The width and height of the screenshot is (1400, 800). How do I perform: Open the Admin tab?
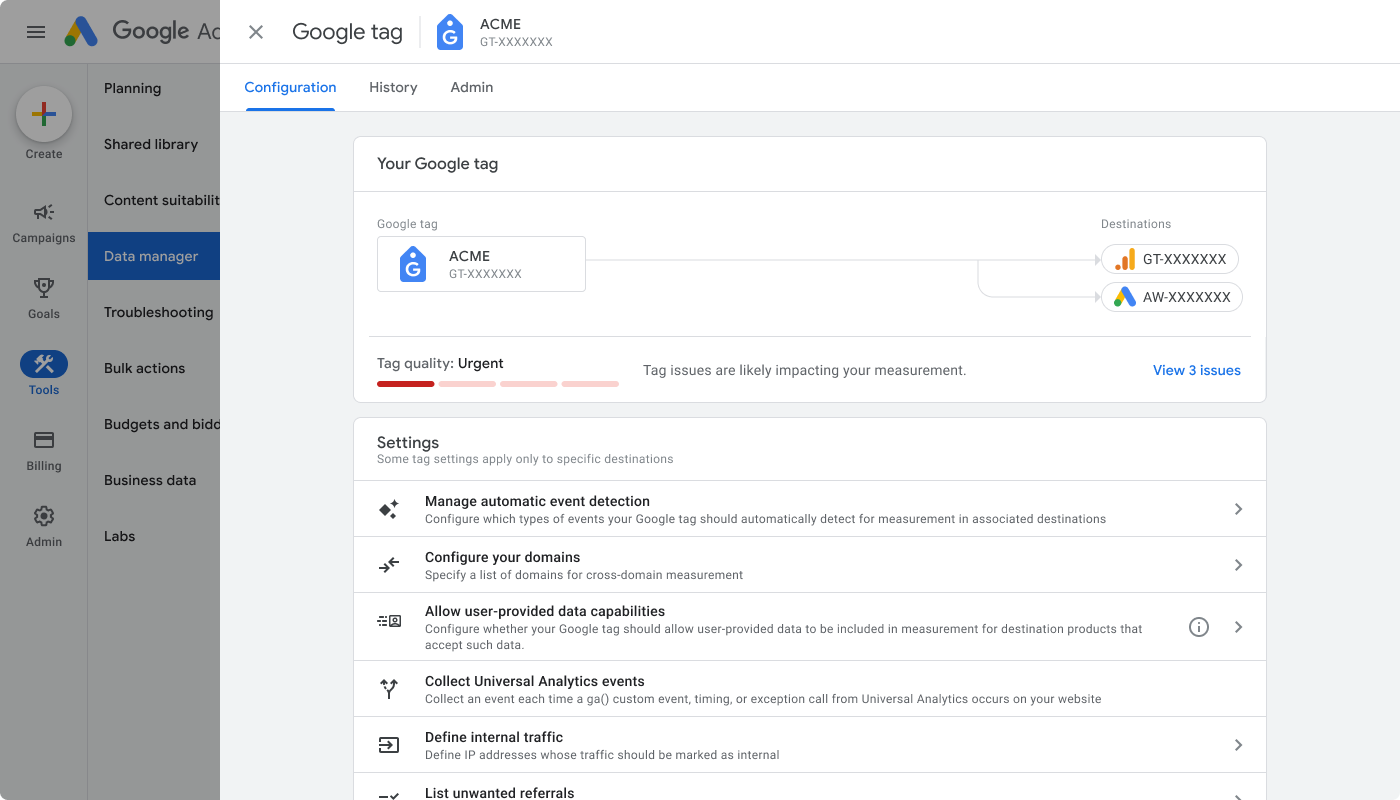(471, 87)
